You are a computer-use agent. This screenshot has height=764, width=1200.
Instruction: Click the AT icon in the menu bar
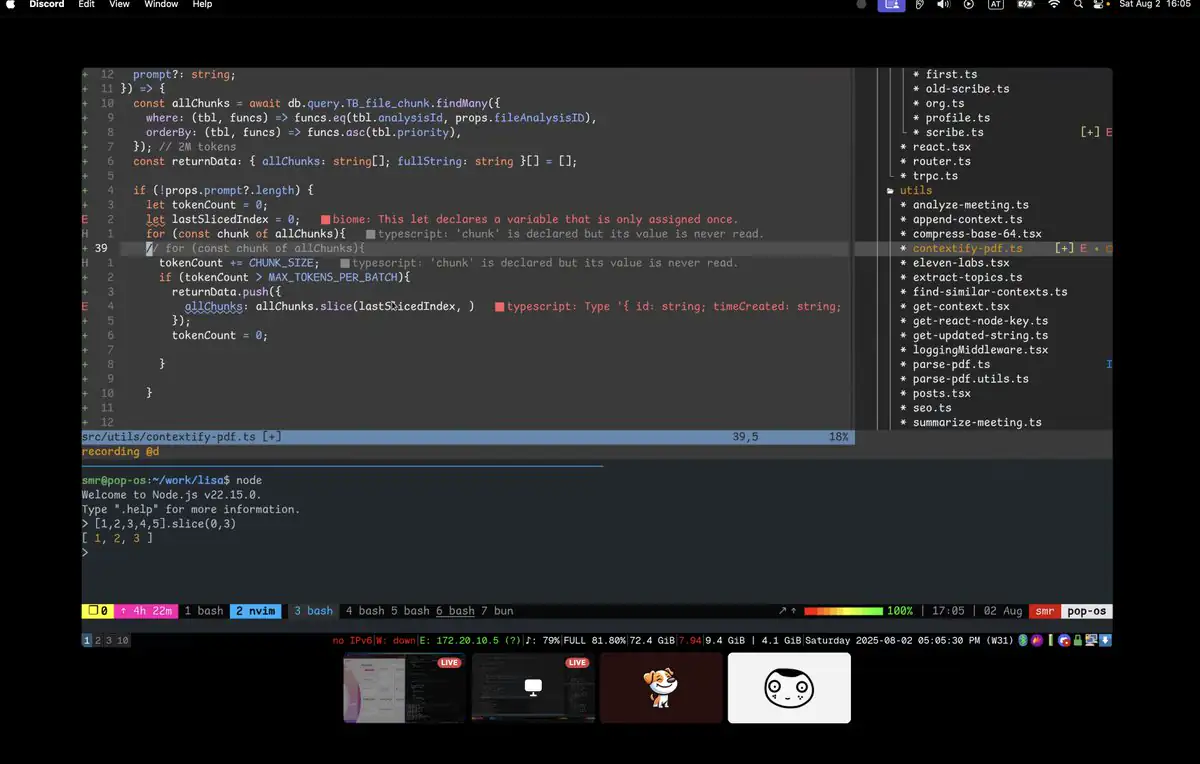(996, 5)
